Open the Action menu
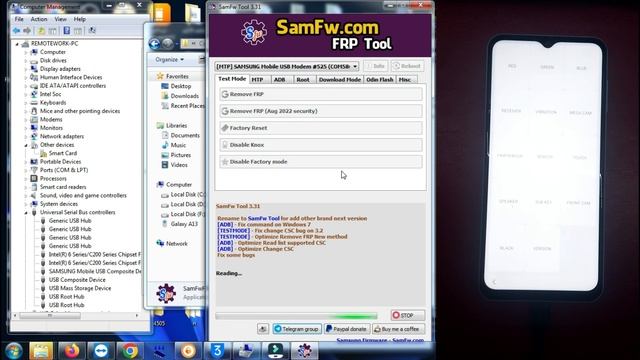Viewport: 640px width, 360px height. coord(39,19)
